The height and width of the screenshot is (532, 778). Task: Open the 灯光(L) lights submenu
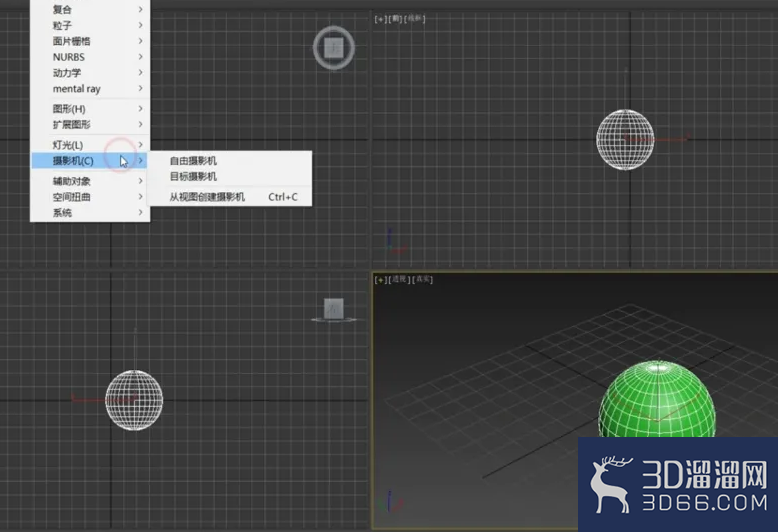(90, 144)
